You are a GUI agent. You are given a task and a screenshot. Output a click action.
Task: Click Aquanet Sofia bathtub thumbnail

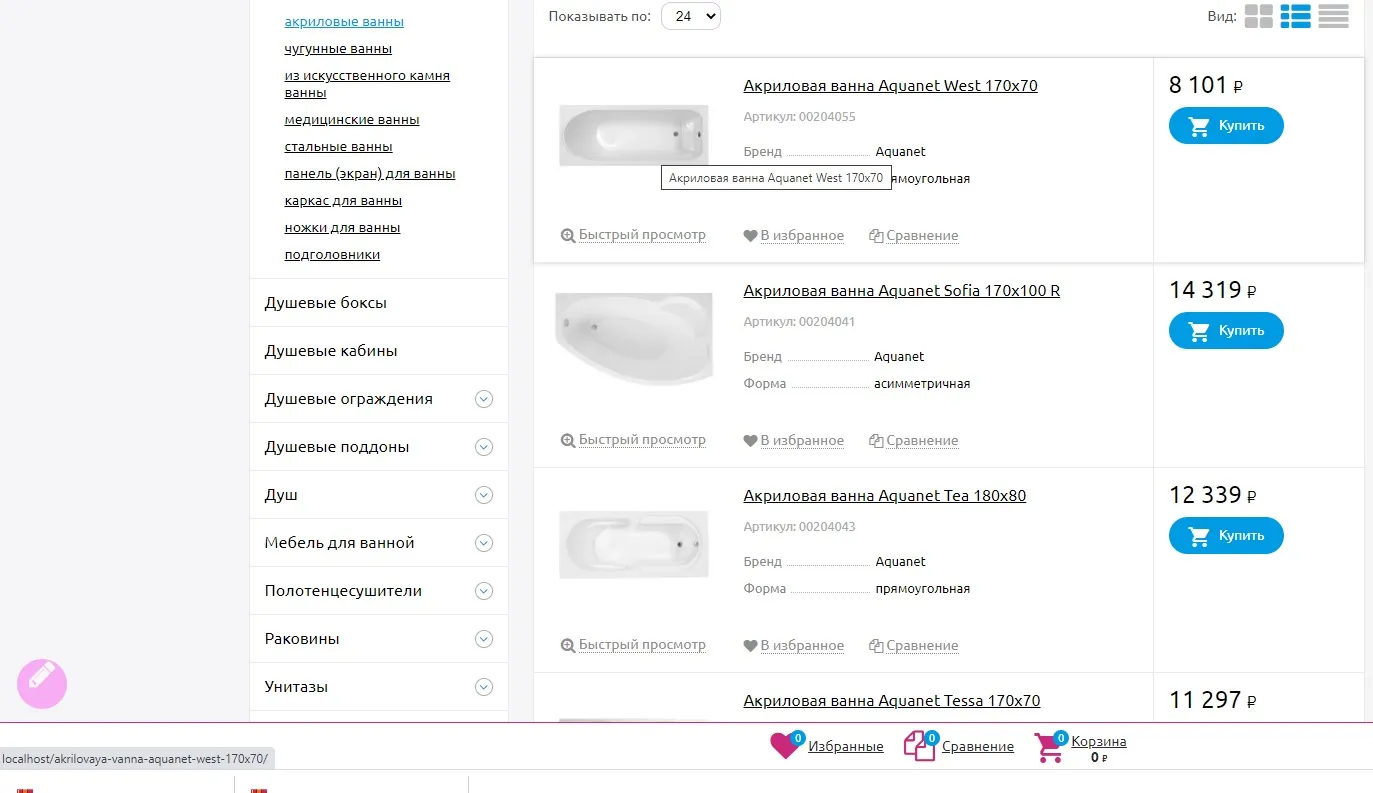click(634, 338)
